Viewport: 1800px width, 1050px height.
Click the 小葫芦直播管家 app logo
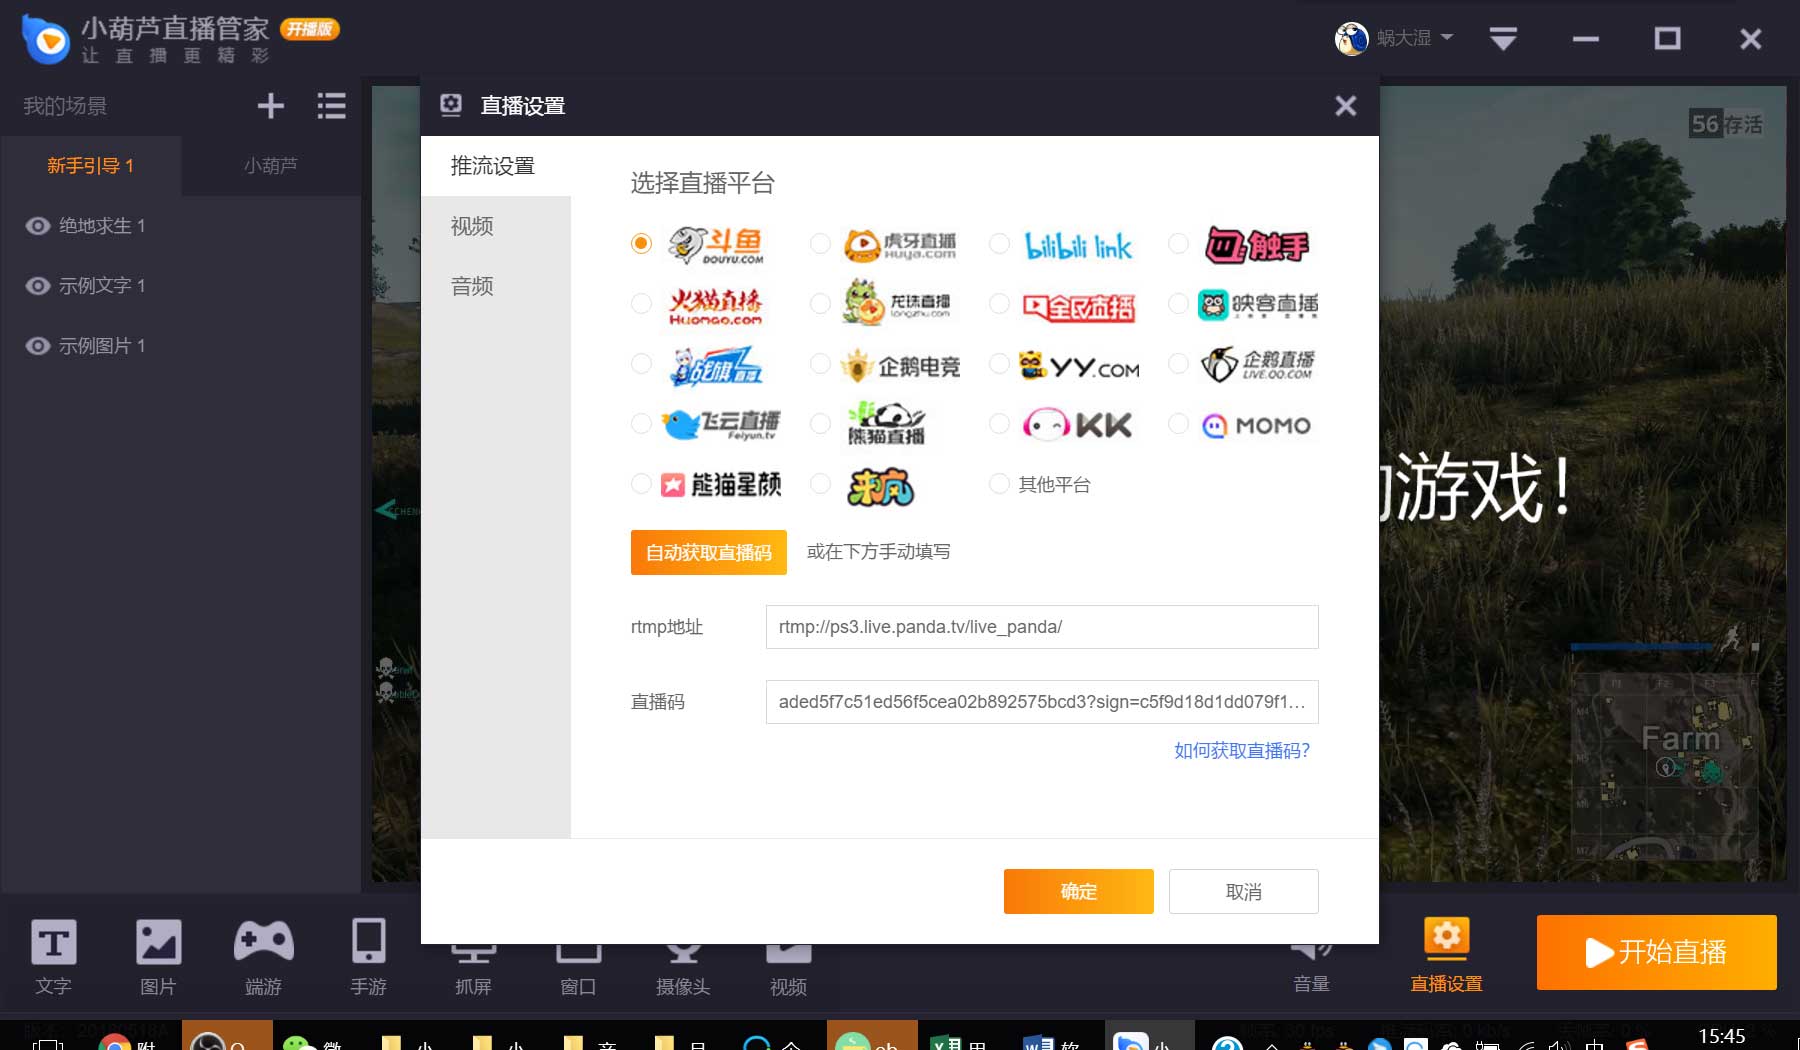tap(45, 39)
